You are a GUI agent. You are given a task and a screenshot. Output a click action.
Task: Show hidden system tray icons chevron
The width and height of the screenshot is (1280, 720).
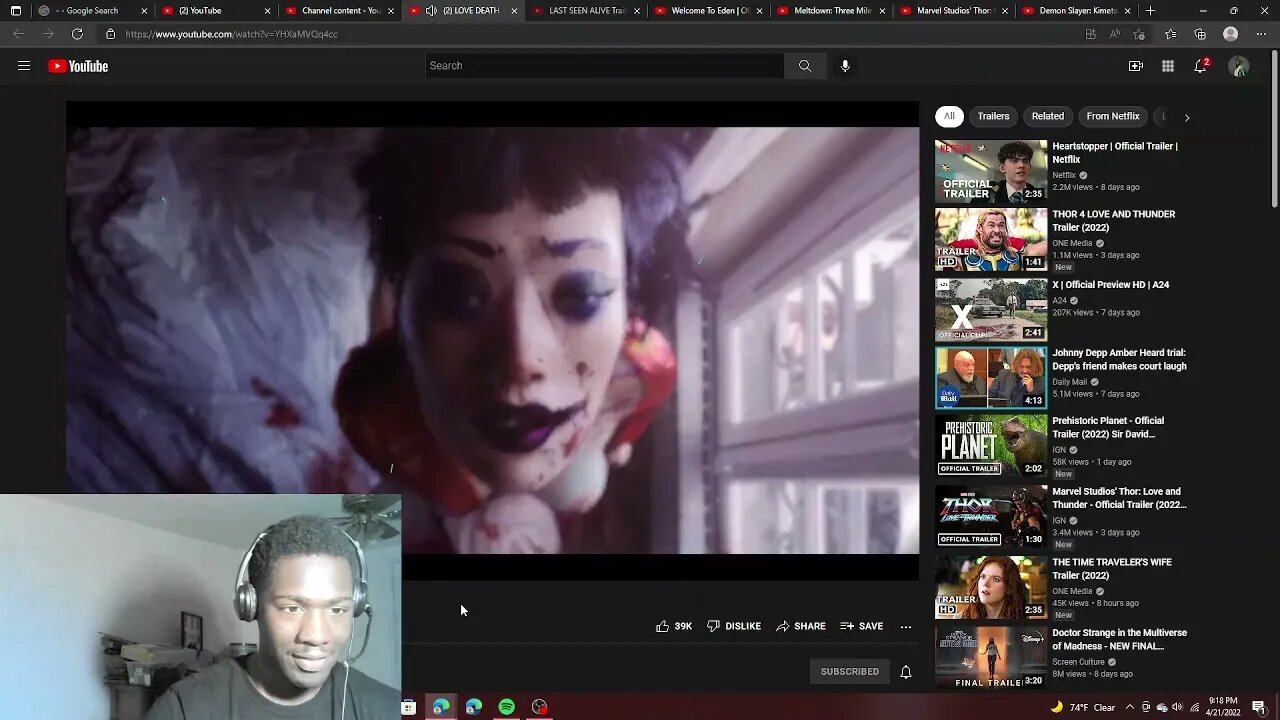click(x=1131, y=707)
